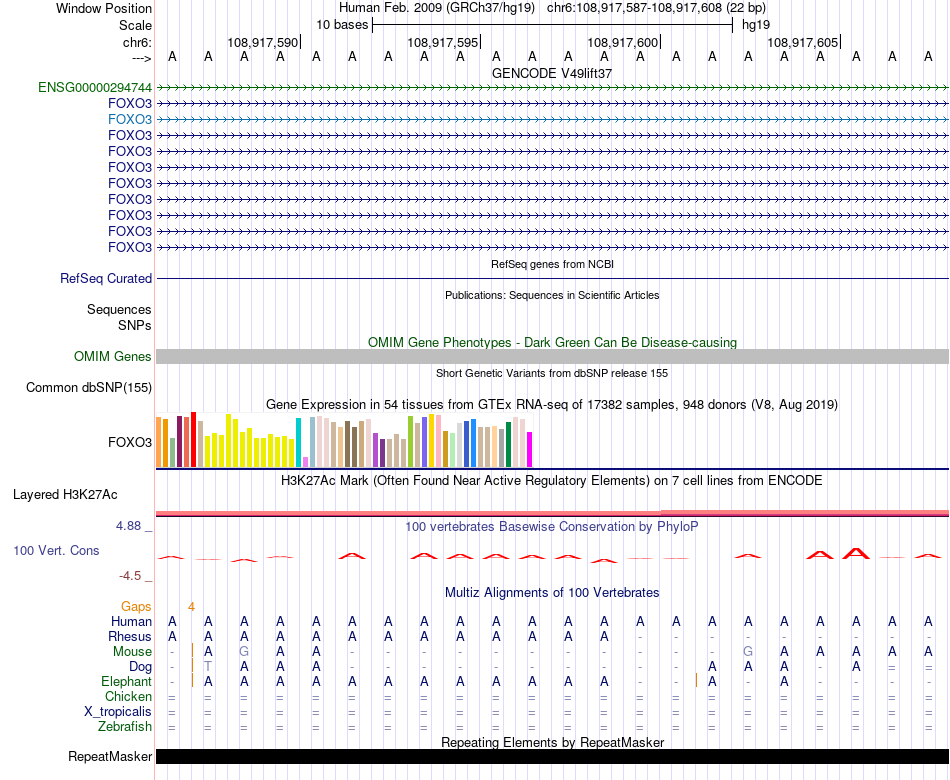Click 'Repeating Elements by RepeatMasker' title
950x780 pixels.
(552, 742)
